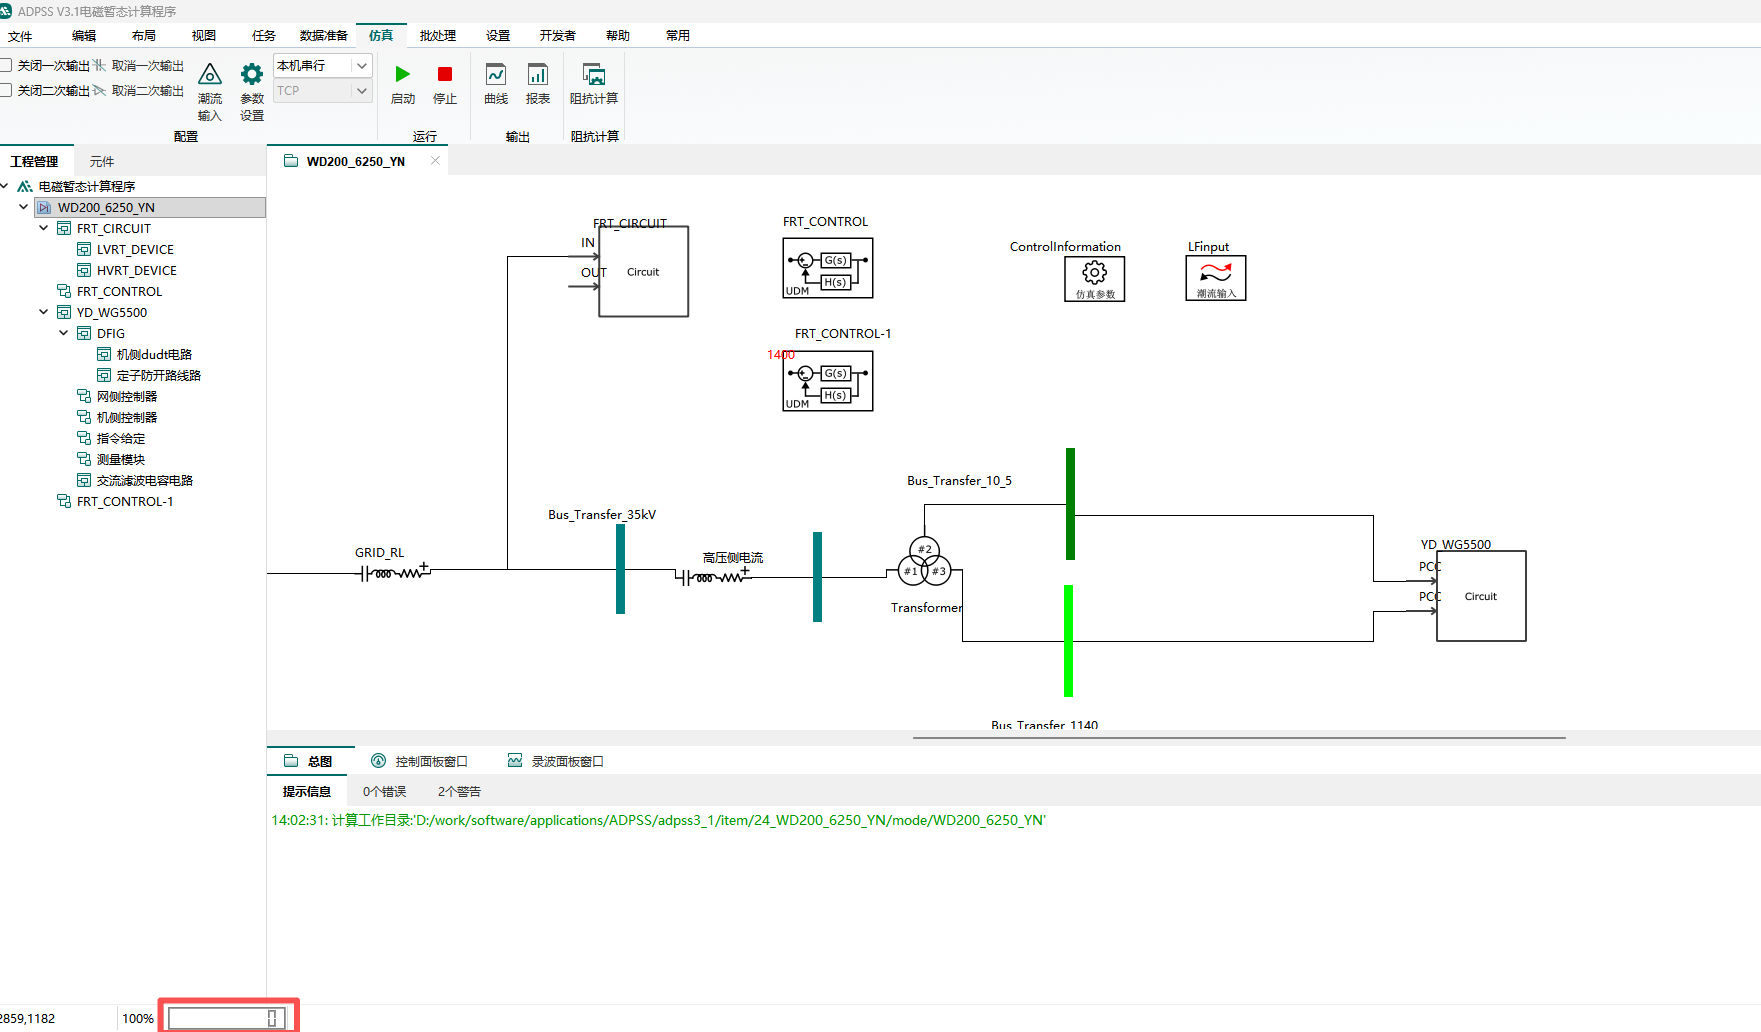Select the ControlInformation gear block on canvas
1761x1032 pixels.
point(1095,277)
